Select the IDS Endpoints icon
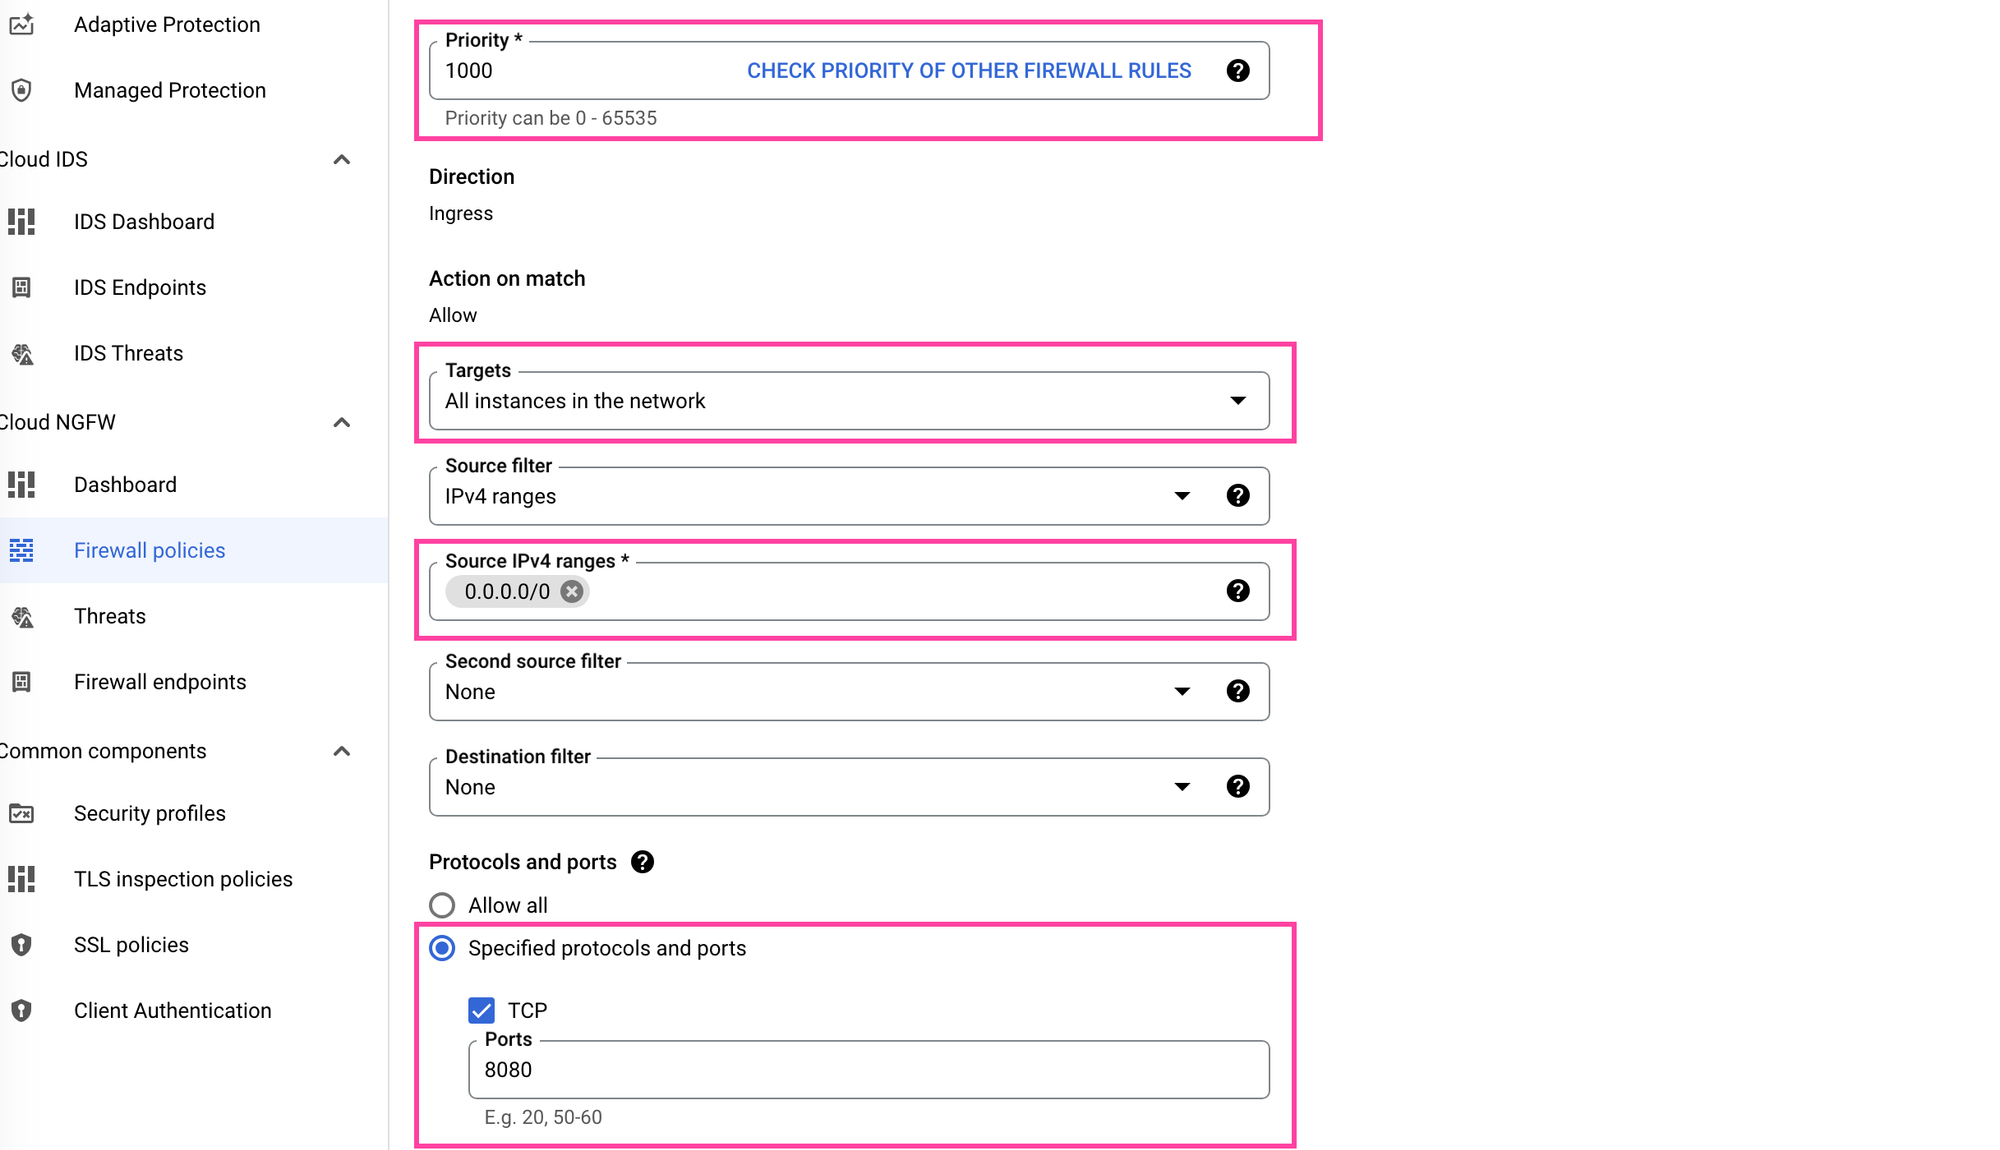 pos(21,287)
